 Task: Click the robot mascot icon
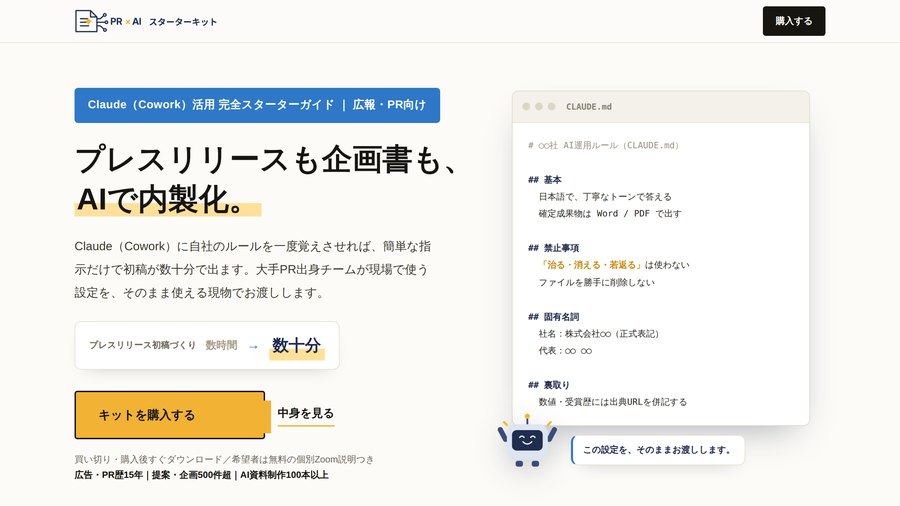[x=527, y=441]
